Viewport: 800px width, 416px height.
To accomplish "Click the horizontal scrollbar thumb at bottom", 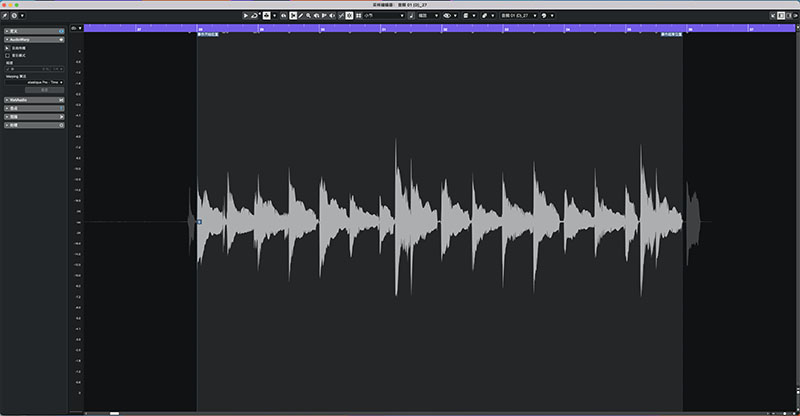I will (114, 413).
